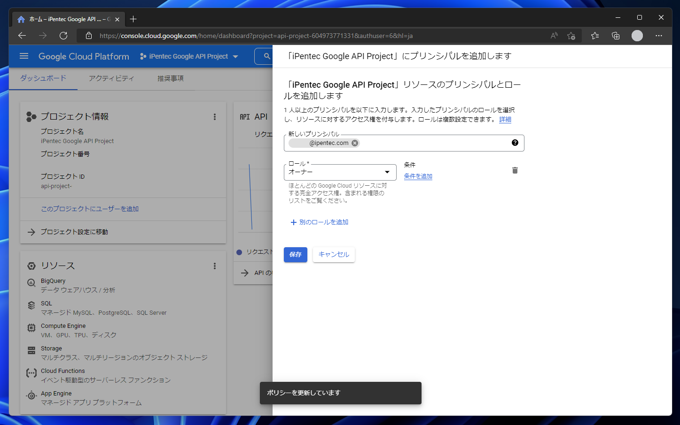
Task: Reload the page with the refresh icon
Action: (63, 36)
